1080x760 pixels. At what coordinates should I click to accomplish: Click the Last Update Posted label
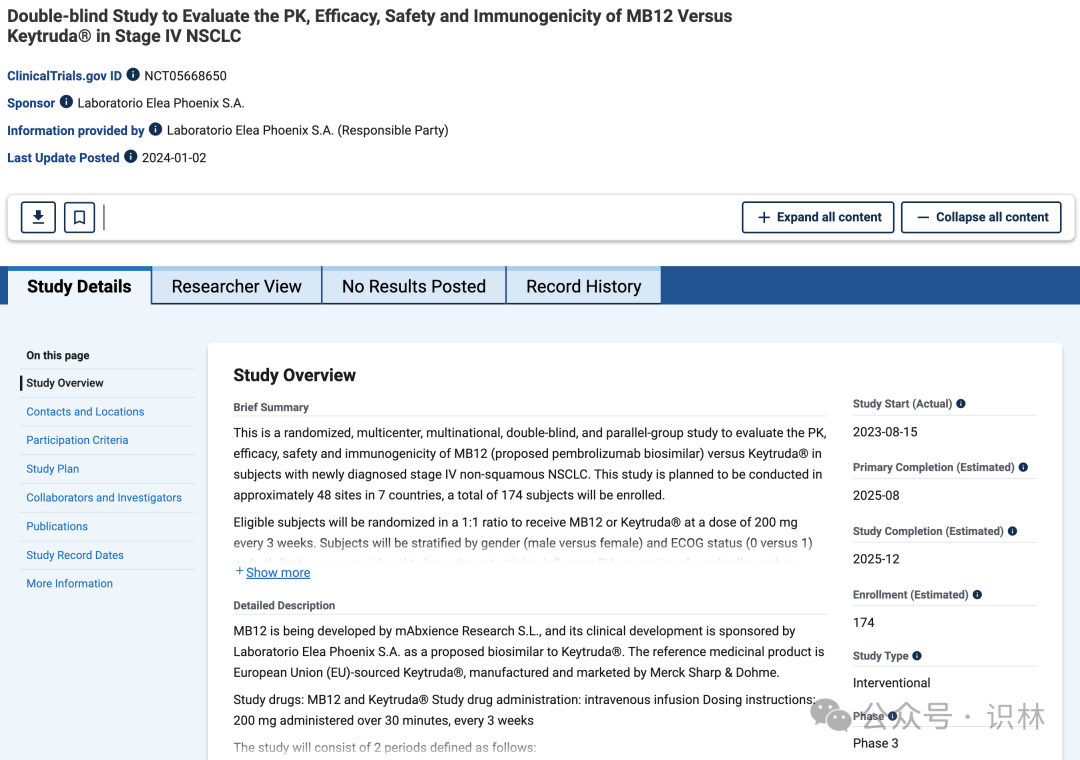(x=63, y=158)
